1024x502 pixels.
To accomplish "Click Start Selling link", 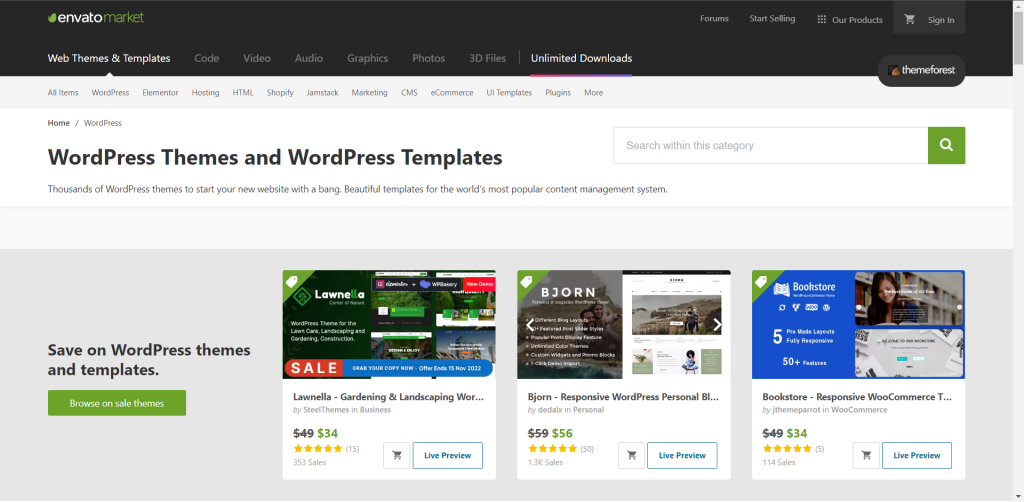I will (772, 19).
